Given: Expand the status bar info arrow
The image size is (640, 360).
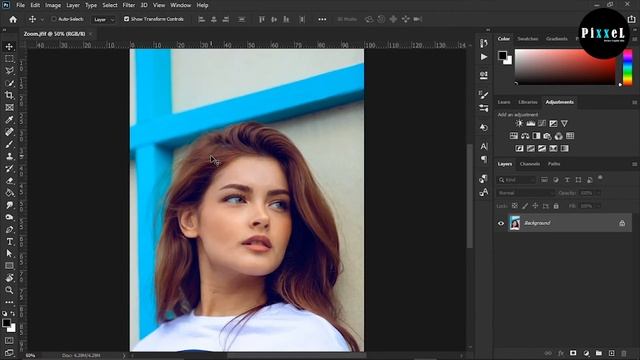Looking at the screenshot, I should tap(124, 356).
